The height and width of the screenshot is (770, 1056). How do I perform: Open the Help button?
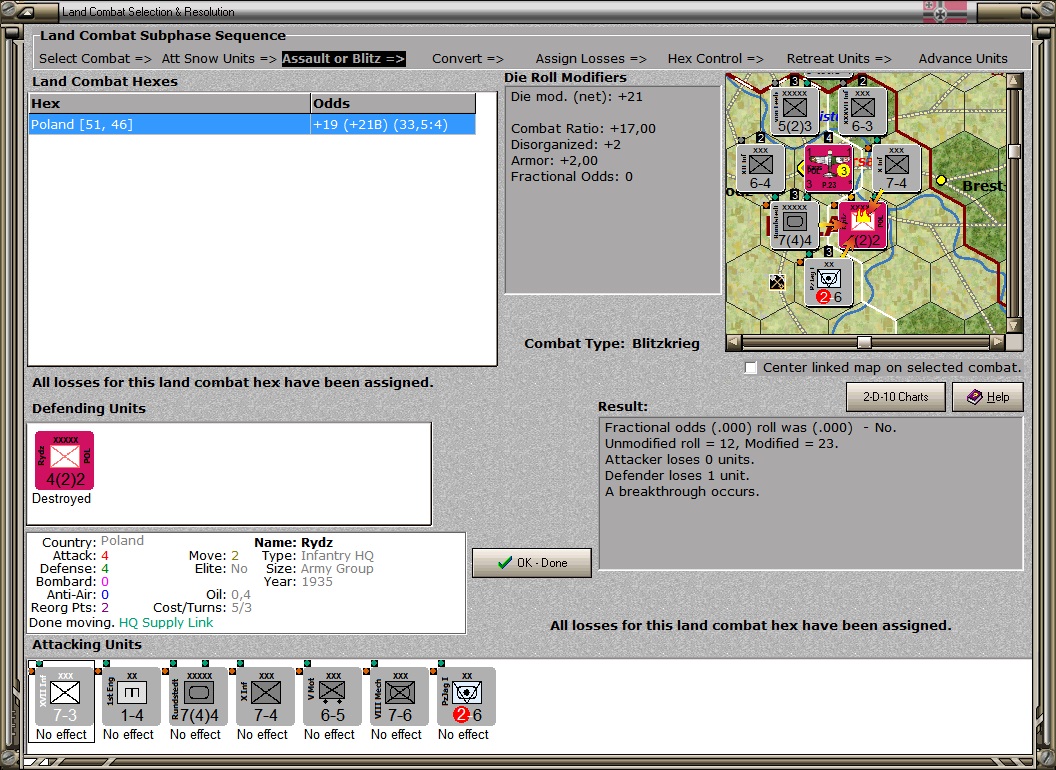988,397
